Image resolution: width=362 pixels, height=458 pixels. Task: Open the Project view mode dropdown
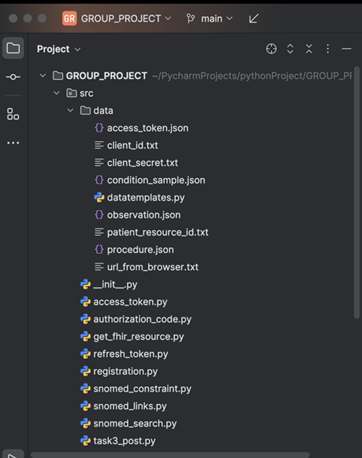tap(59, 49)
